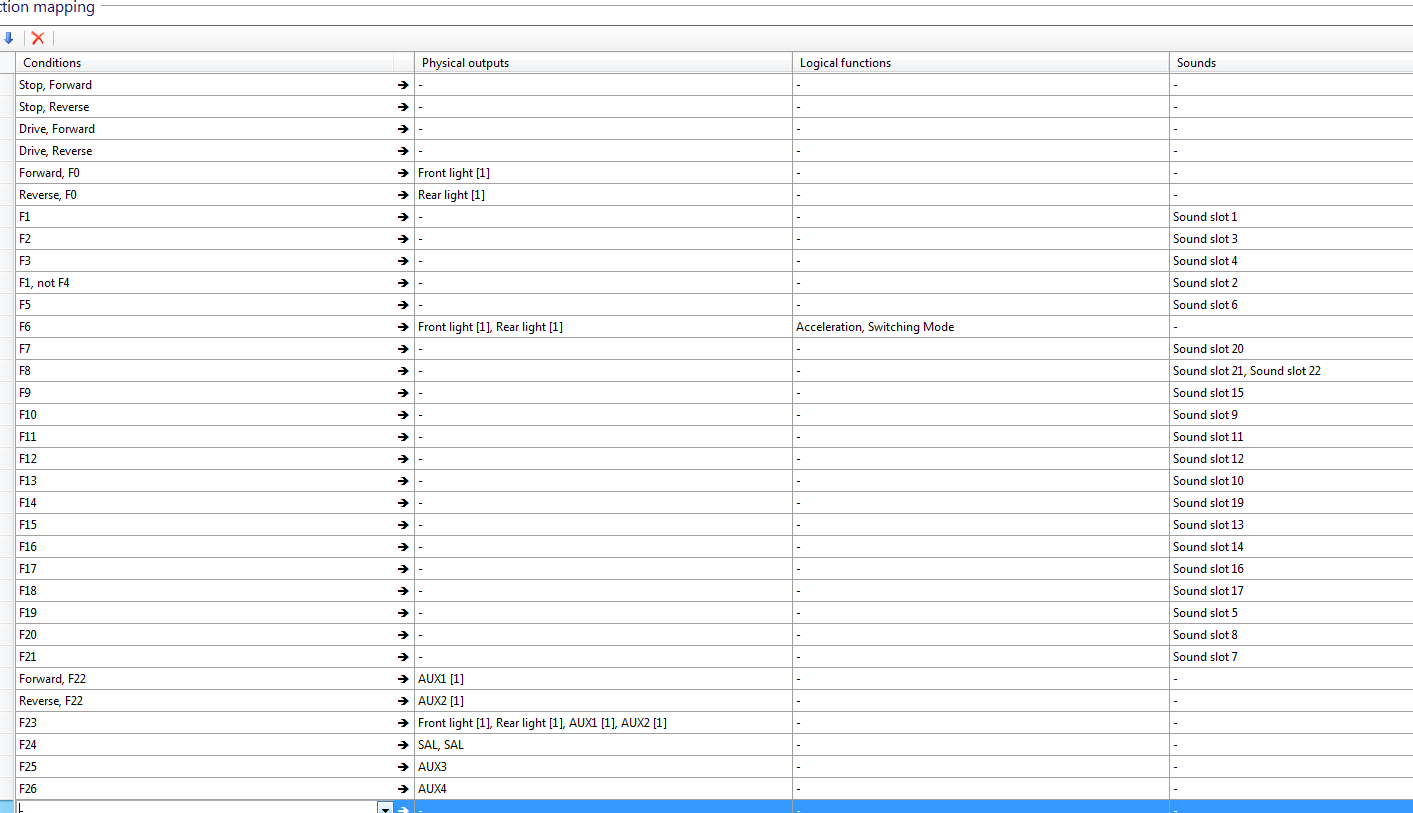The height and width of the screenshot is (813, 1413).
Task: Click the Sounds column header
Action: 1290,63
